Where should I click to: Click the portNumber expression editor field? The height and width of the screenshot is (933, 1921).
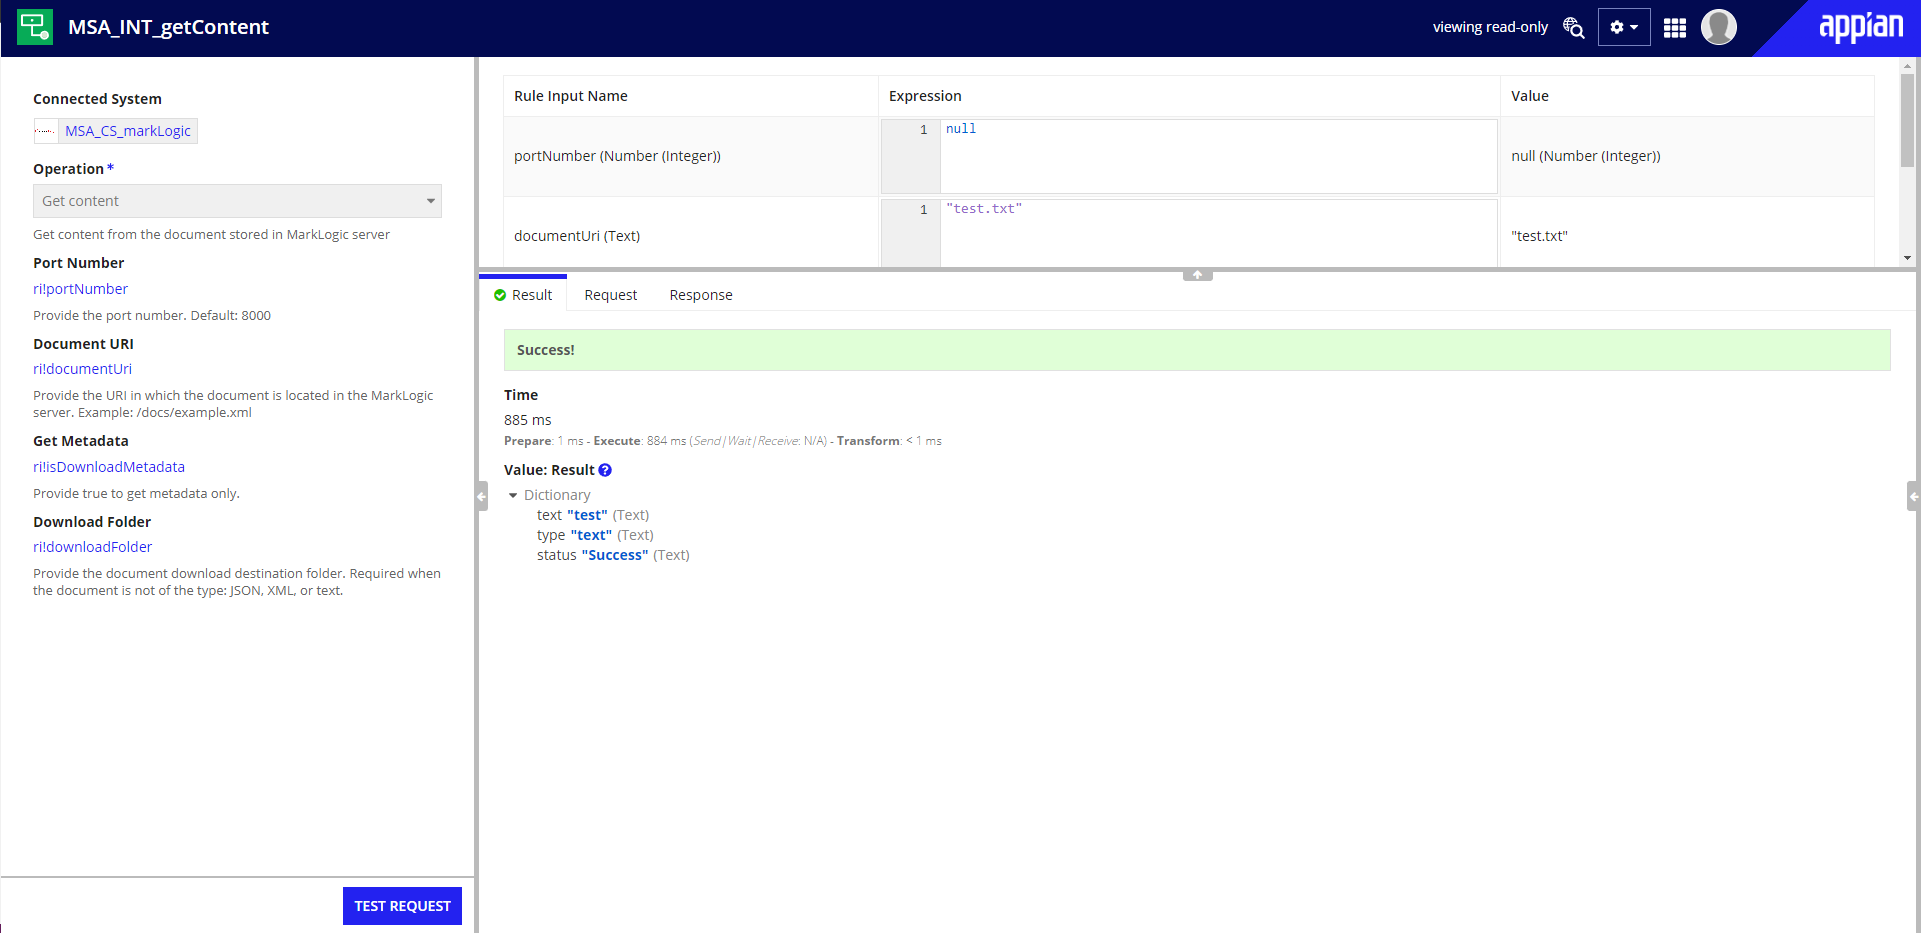coord(1218,156)
